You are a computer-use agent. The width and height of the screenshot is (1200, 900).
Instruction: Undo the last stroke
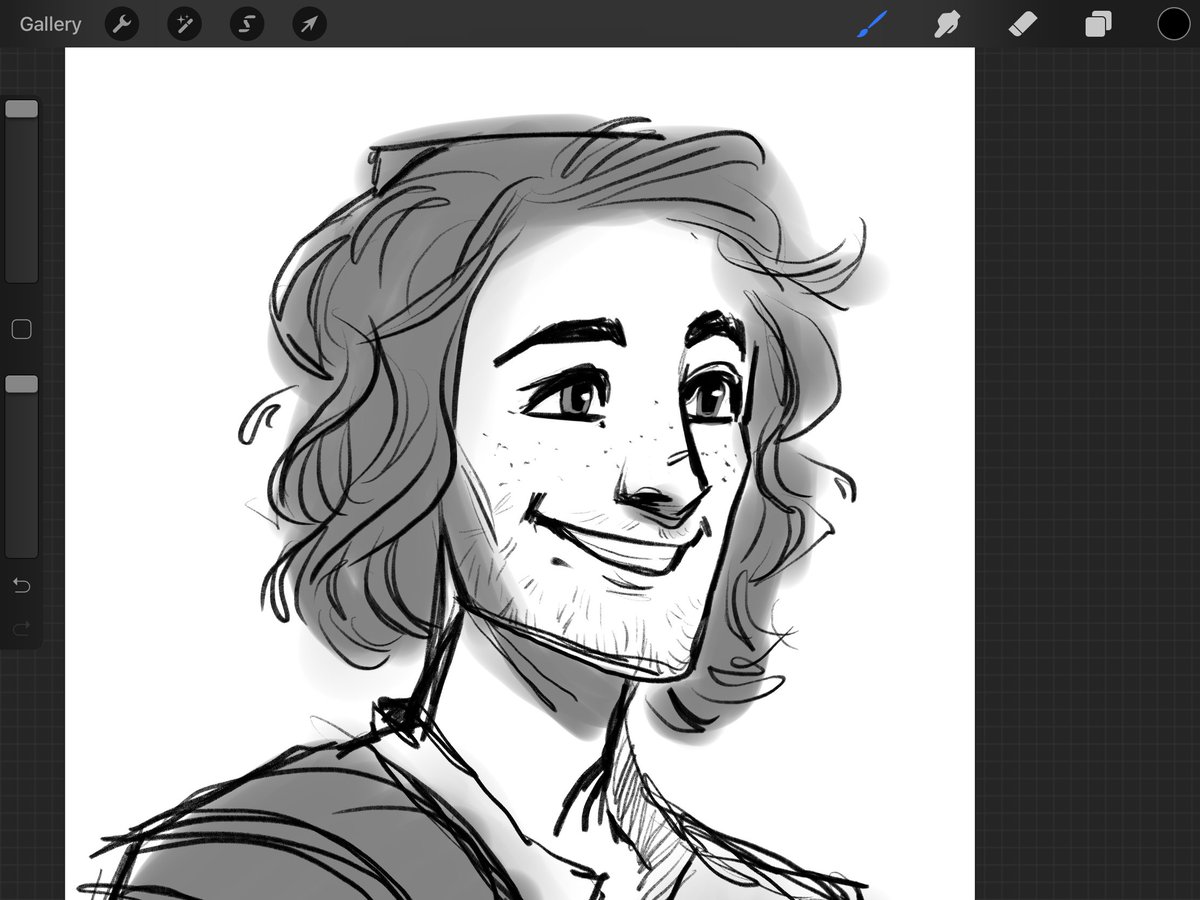pyautogui.click(x=21, y=585)
